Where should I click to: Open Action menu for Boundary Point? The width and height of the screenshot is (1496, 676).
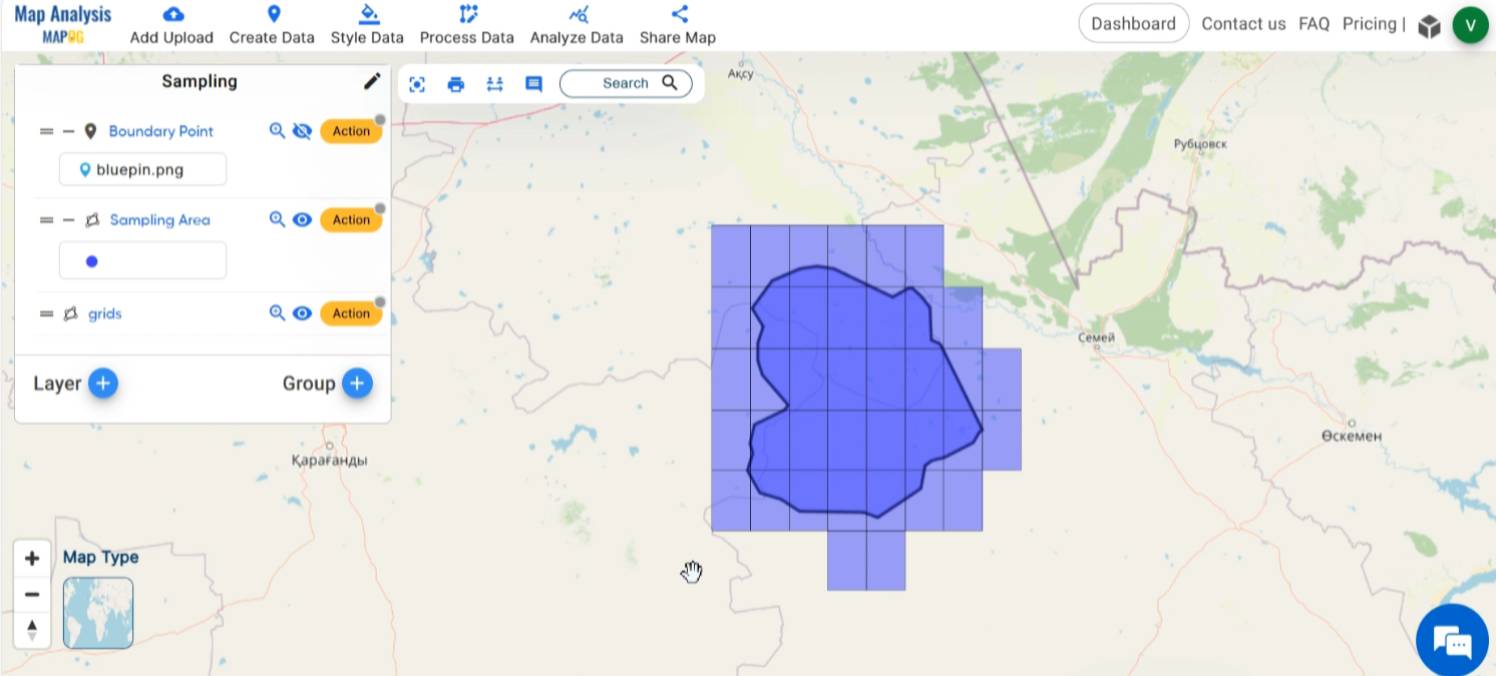(351, 131)
